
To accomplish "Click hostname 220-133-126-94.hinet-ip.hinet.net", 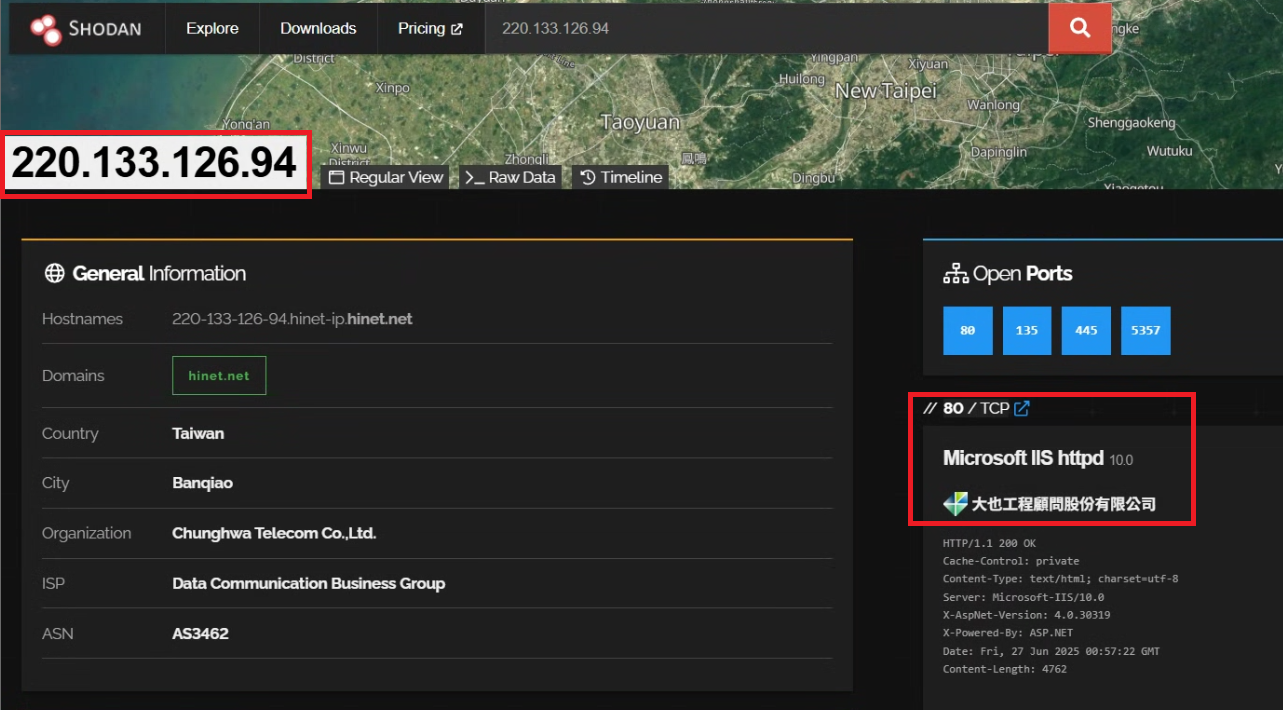I will [x=292, y=319].
